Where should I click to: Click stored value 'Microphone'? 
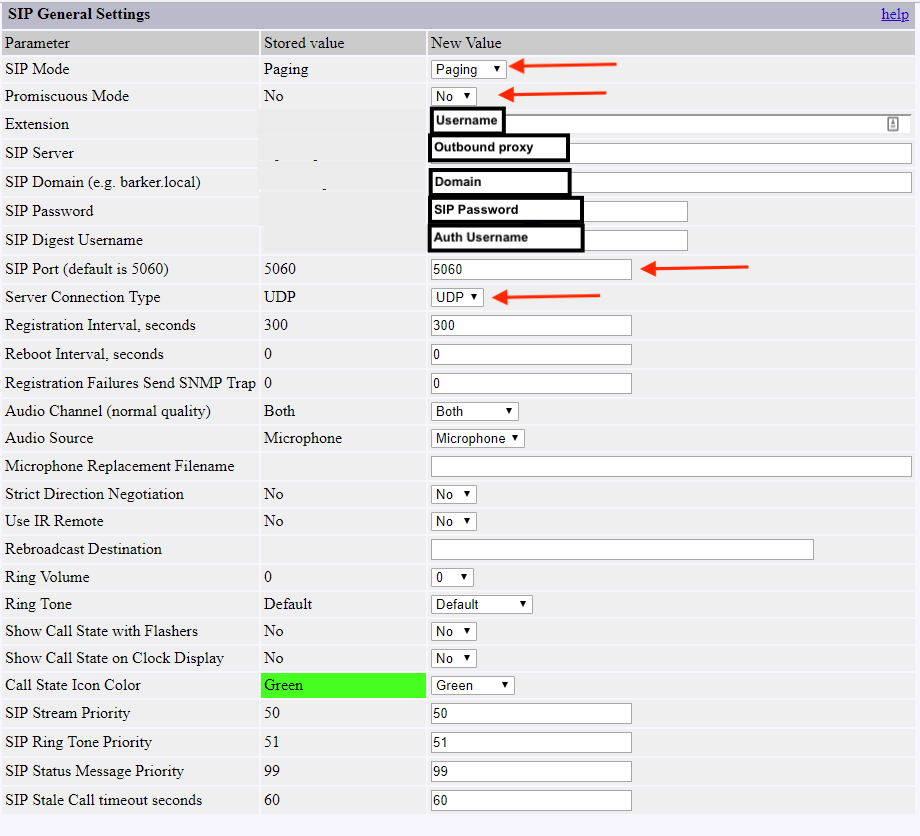coord(303,438)
